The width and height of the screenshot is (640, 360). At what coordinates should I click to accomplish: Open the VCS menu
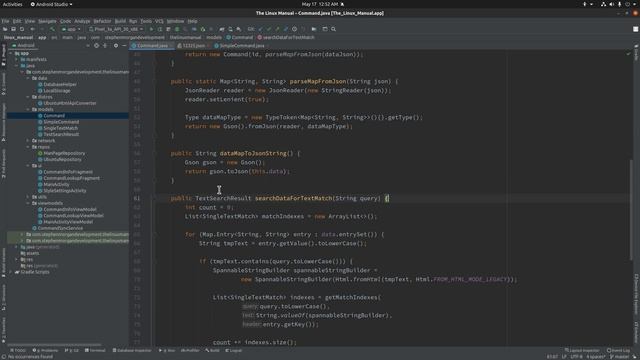[159, 21]
